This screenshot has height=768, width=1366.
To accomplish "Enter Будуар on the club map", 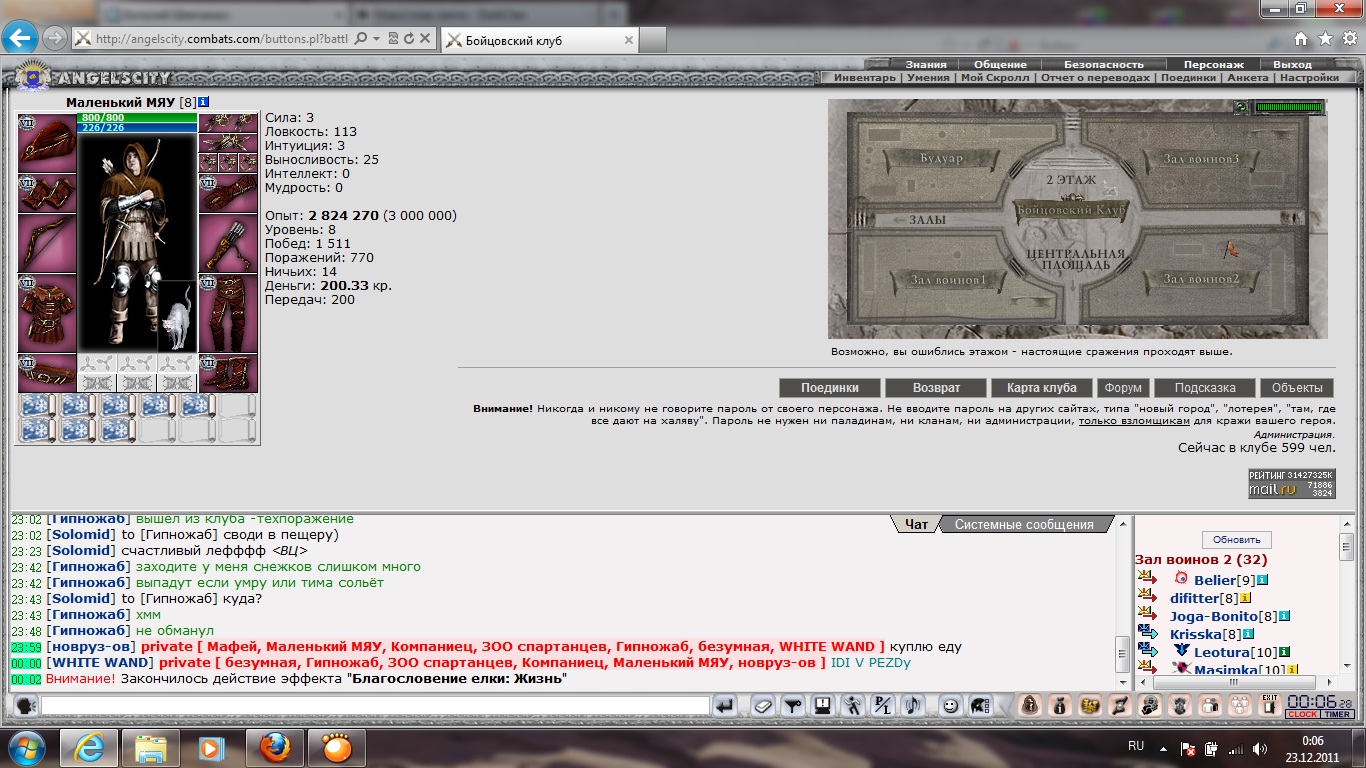I will tap(941, 158).
